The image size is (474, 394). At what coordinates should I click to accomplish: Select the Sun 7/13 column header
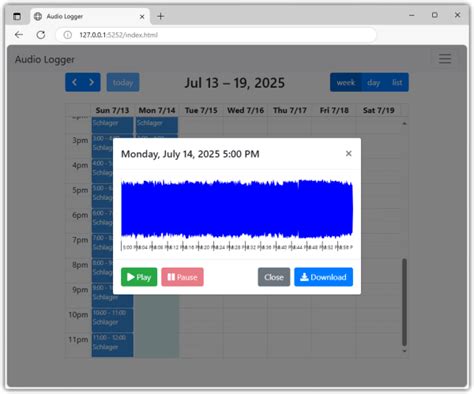pyautogui.click(x=112, y=110)
